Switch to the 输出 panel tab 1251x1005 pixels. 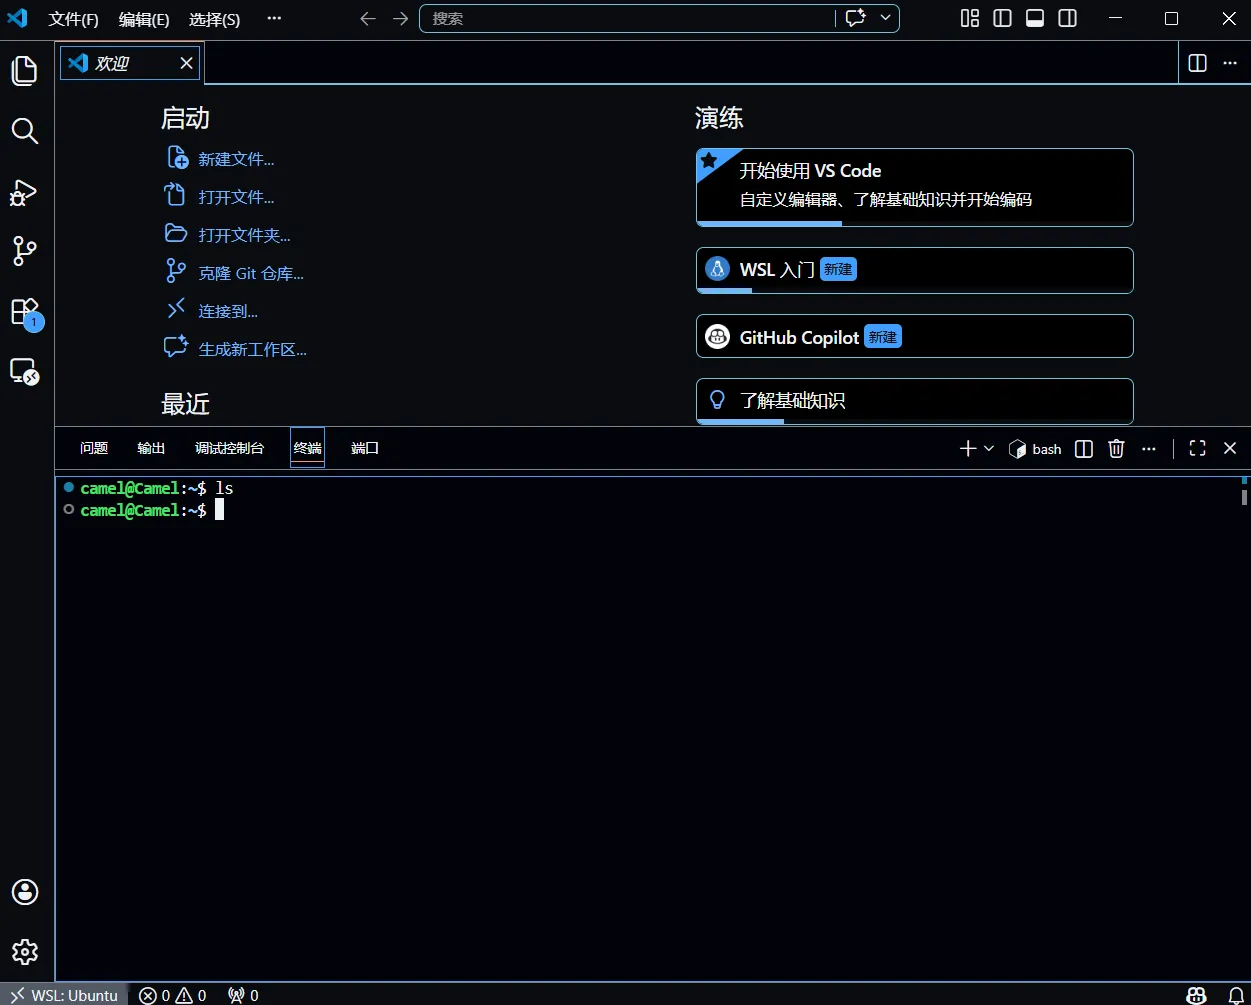[x=151, y=448]
